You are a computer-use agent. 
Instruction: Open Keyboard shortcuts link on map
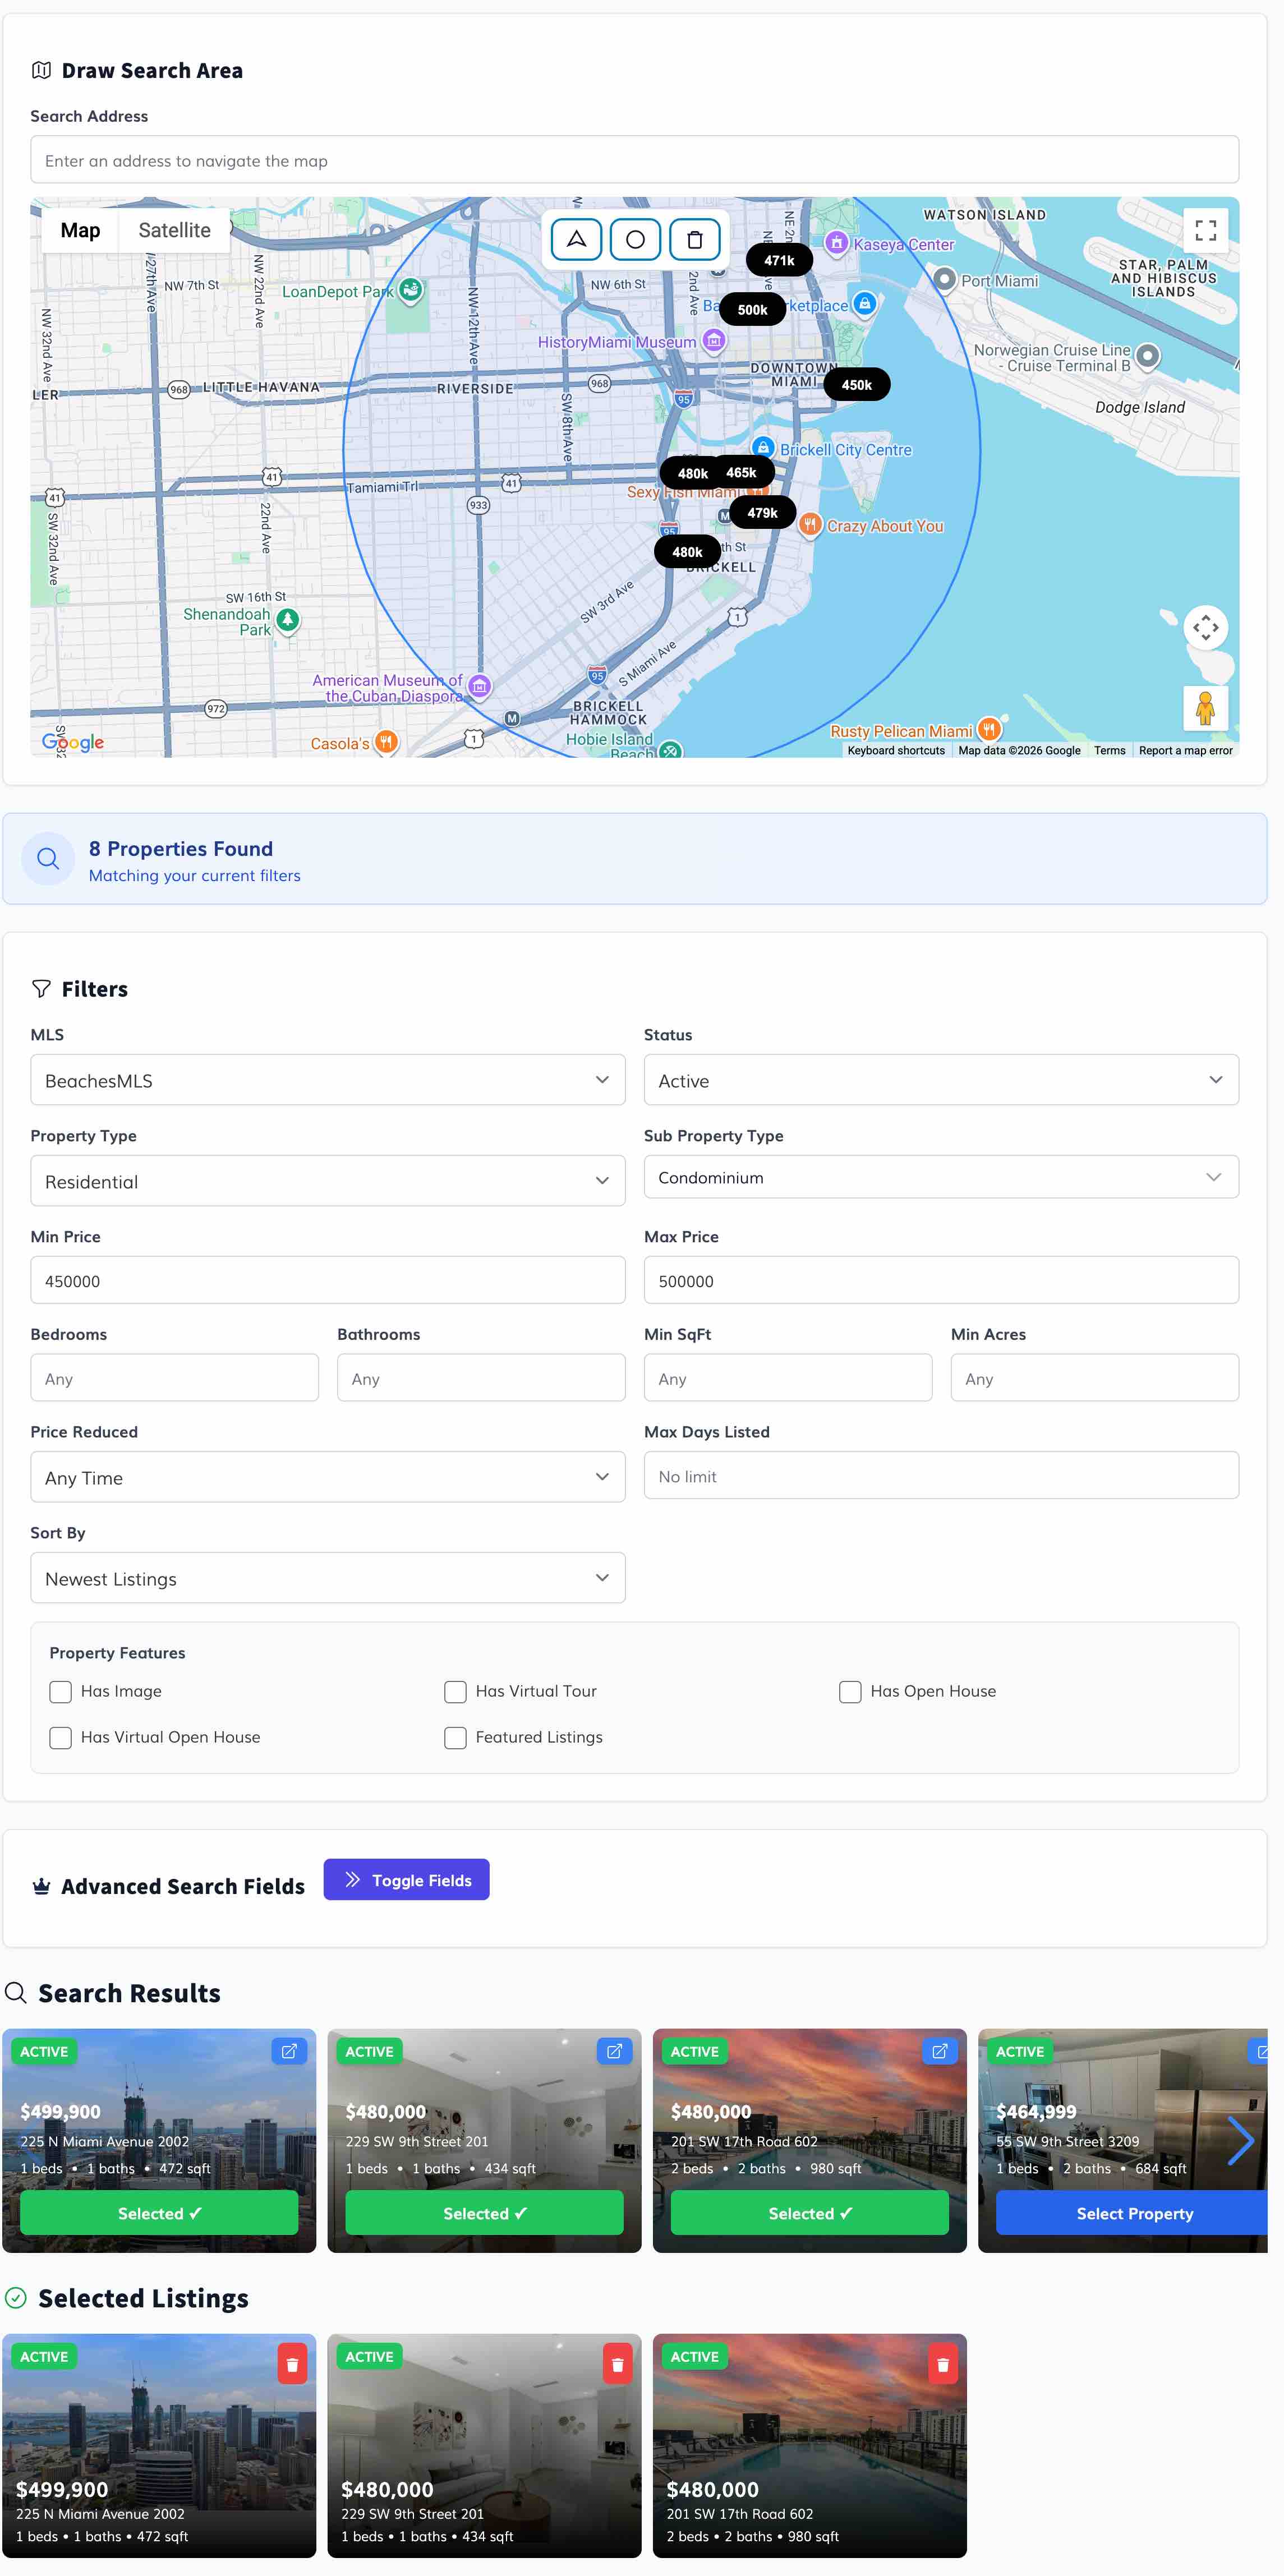896,750
